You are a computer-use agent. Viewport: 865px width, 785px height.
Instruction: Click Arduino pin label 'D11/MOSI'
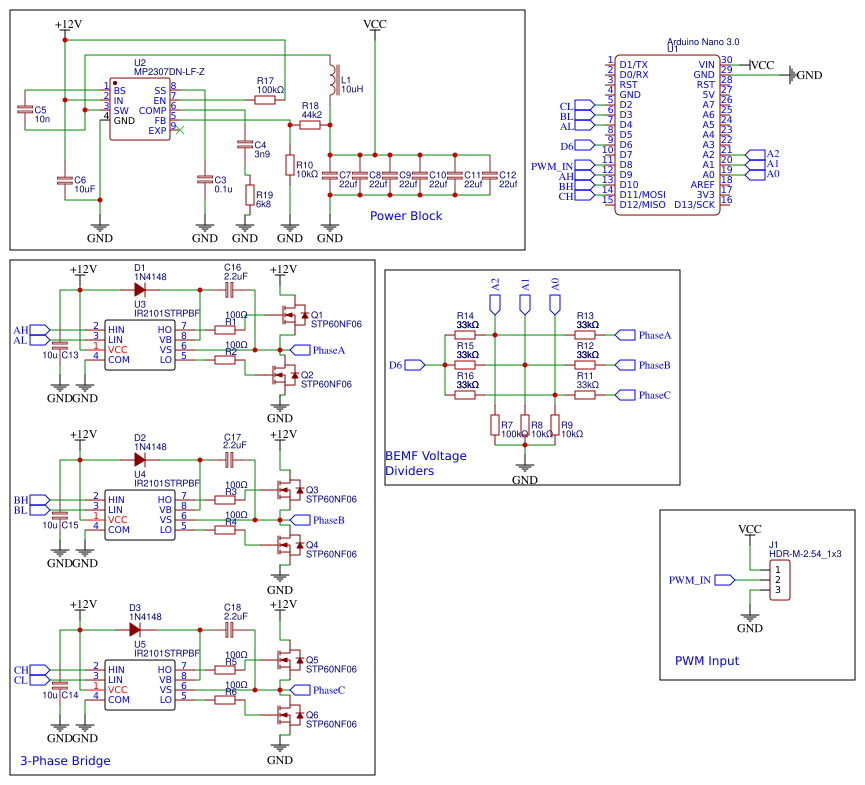click(x=642, y=195)
